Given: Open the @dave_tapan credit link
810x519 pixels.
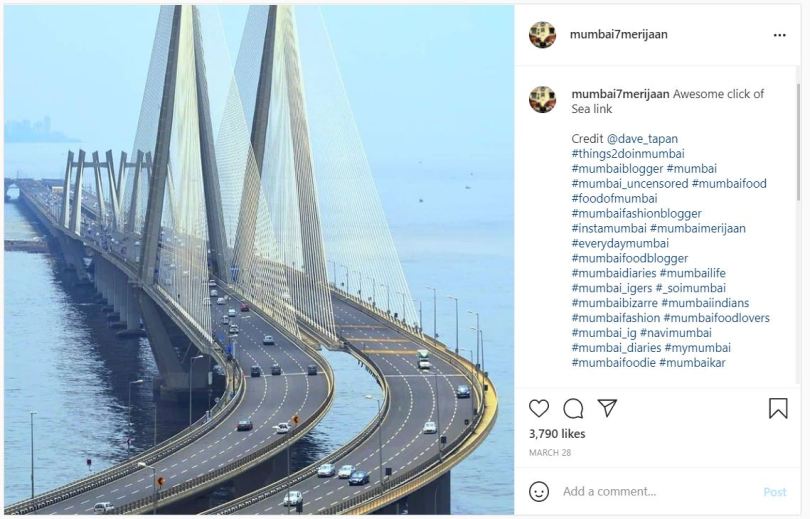Looking at the screenshot, I should tap(642, 138).
